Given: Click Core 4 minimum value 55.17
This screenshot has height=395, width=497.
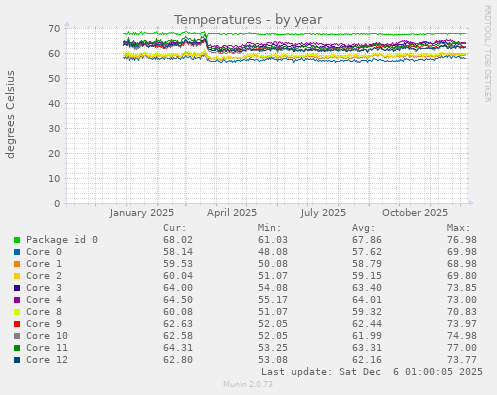Looking at the screenshot, I should tap(273, 300).
